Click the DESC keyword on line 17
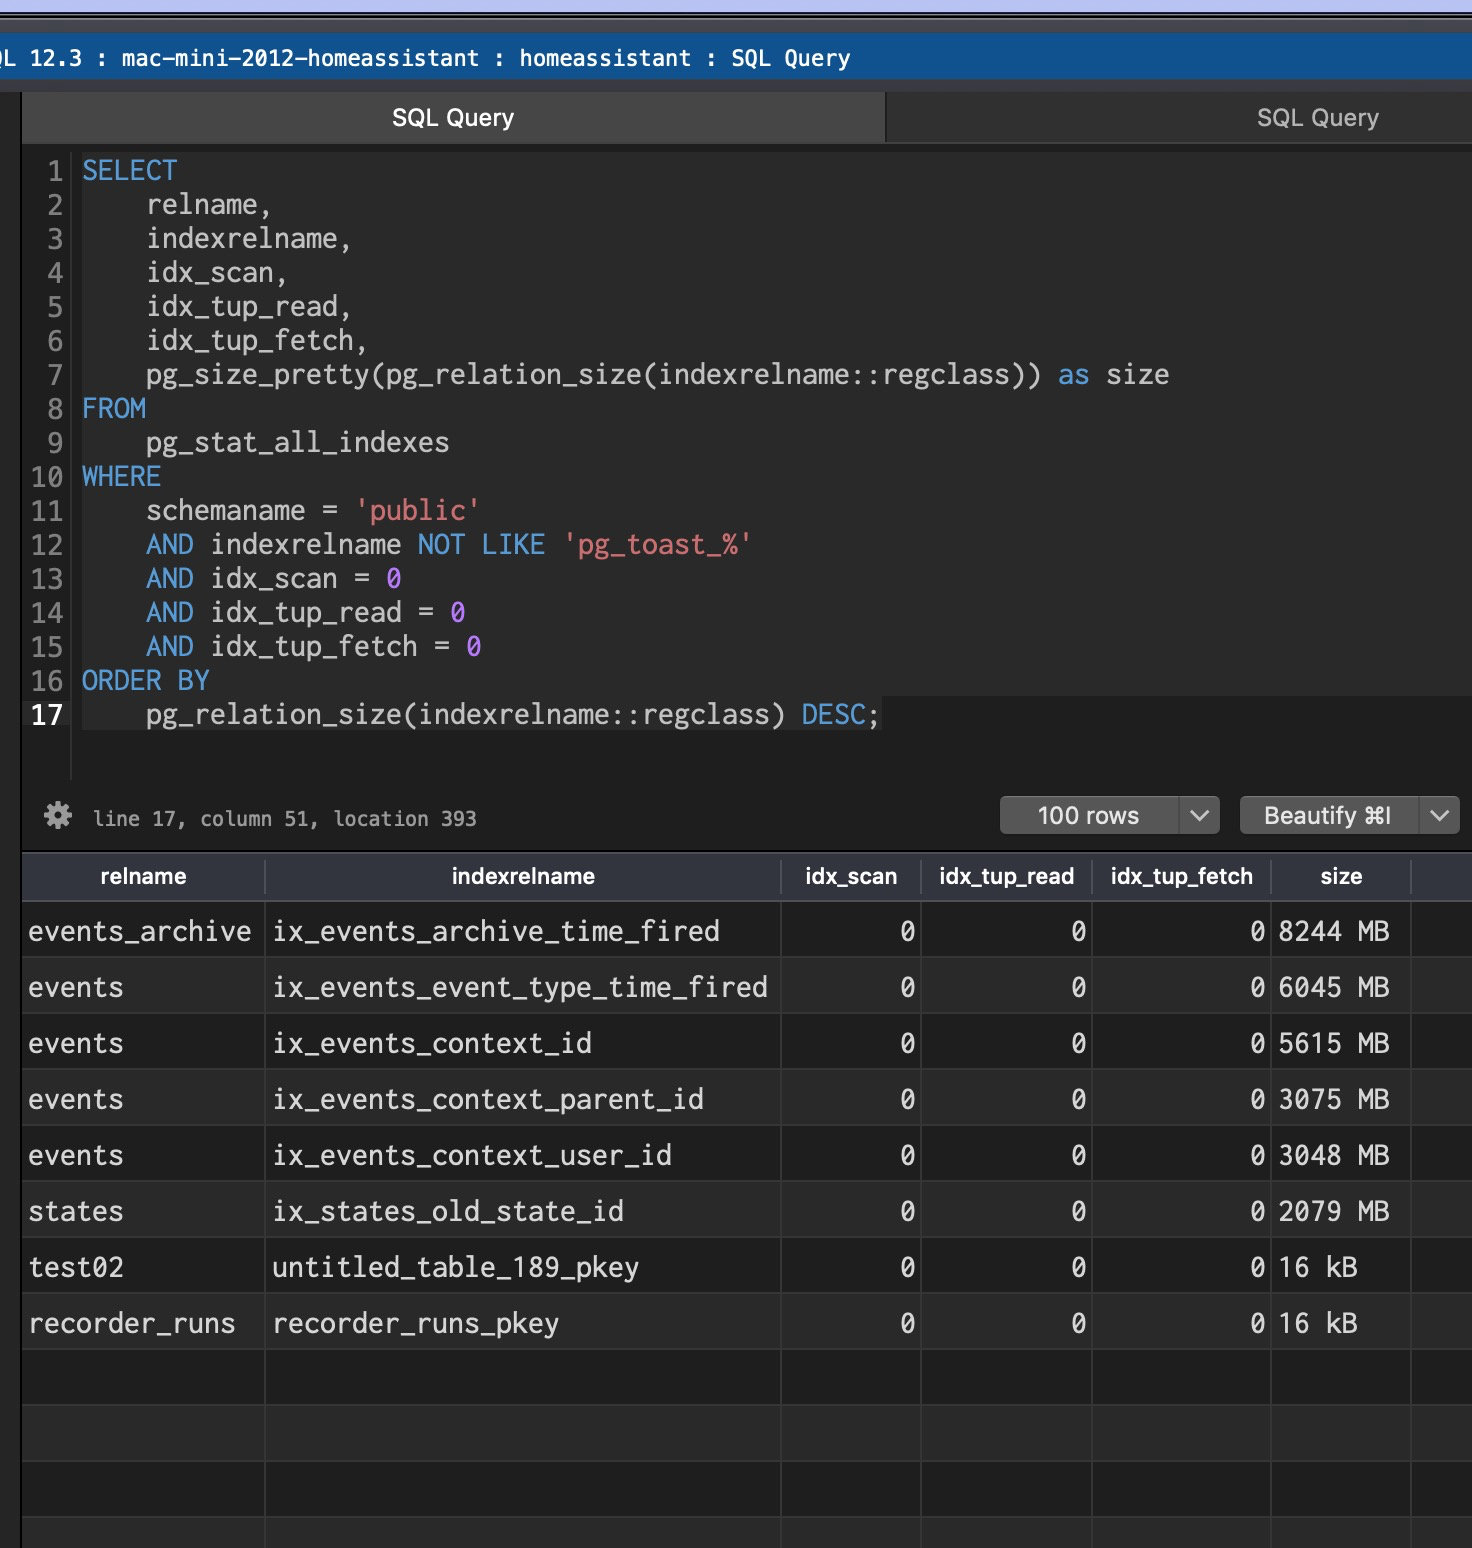1472x1548 pixels. [x=834, y=715]
